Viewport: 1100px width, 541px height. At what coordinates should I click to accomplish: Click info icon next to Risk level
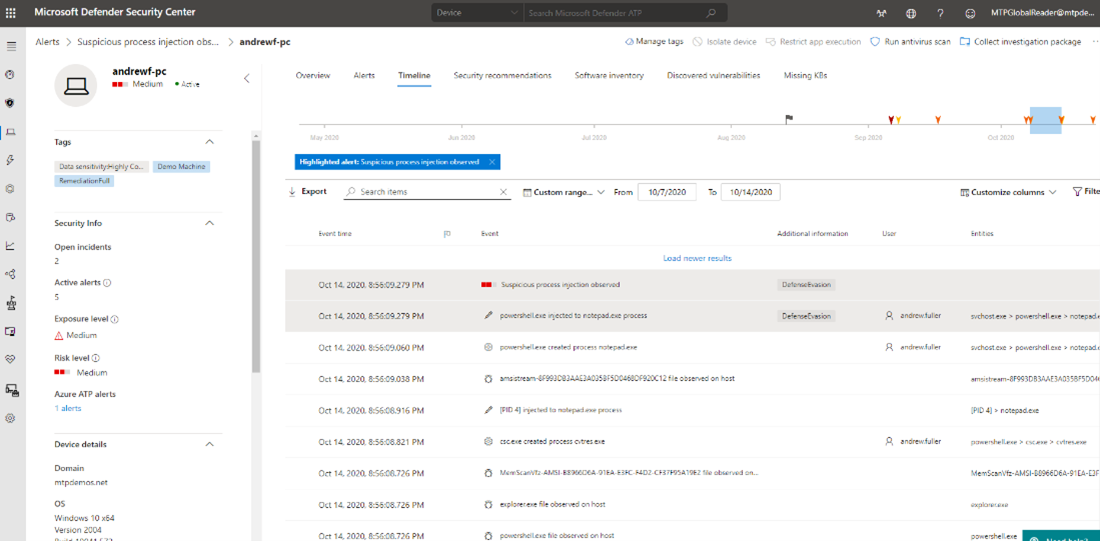95,357
